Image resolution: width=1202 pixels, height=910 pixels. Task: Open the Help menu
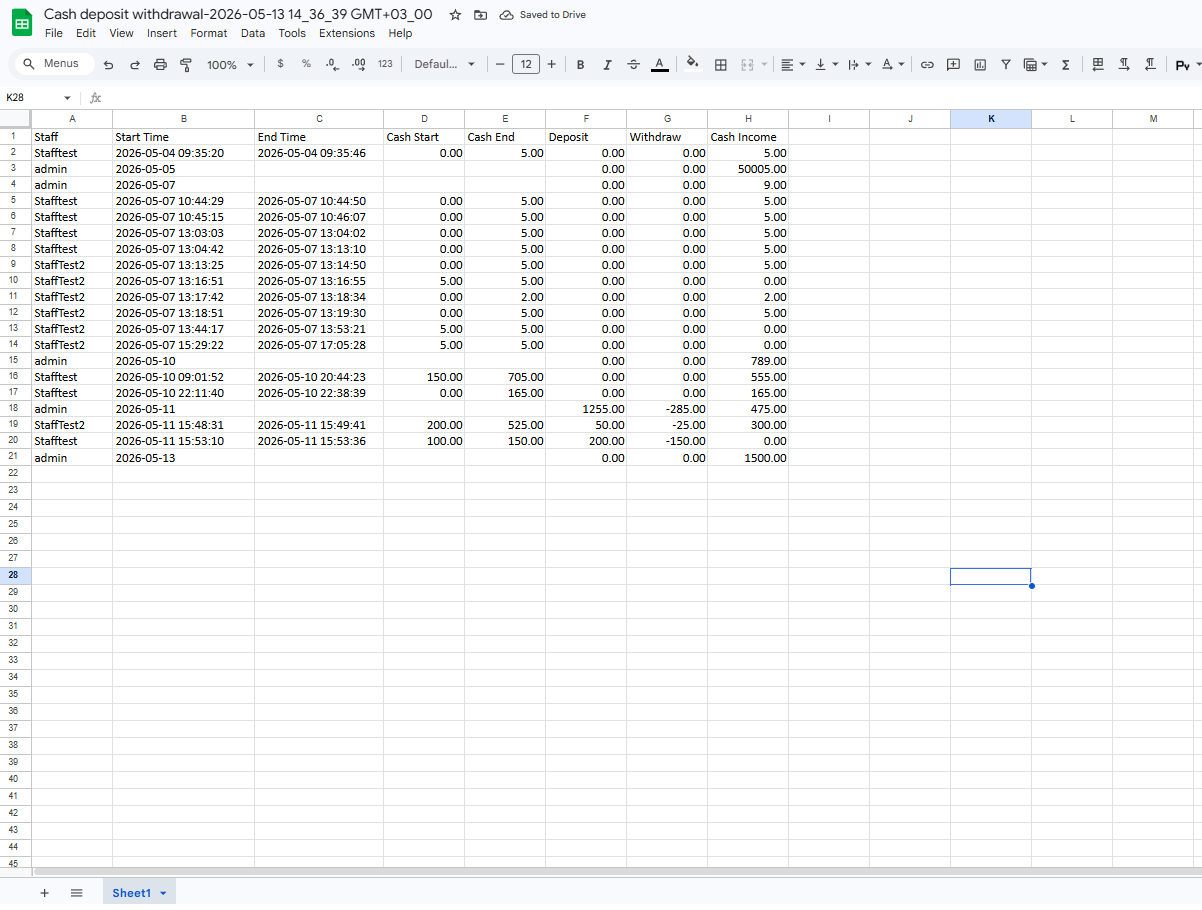pyautogui.click(x=400, y=33)
